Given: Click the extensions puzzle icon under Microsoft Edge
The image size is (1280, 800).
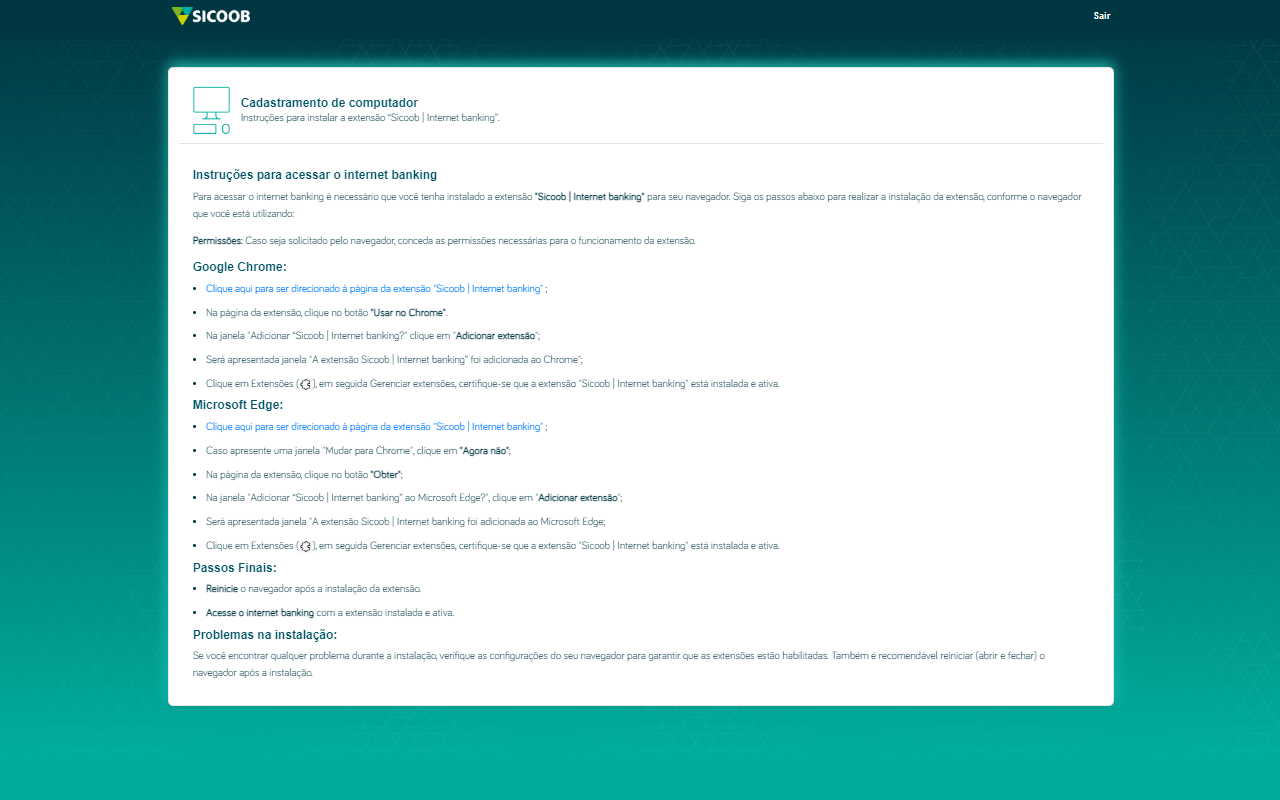Looking at the screenshot, I should point(306,546).
